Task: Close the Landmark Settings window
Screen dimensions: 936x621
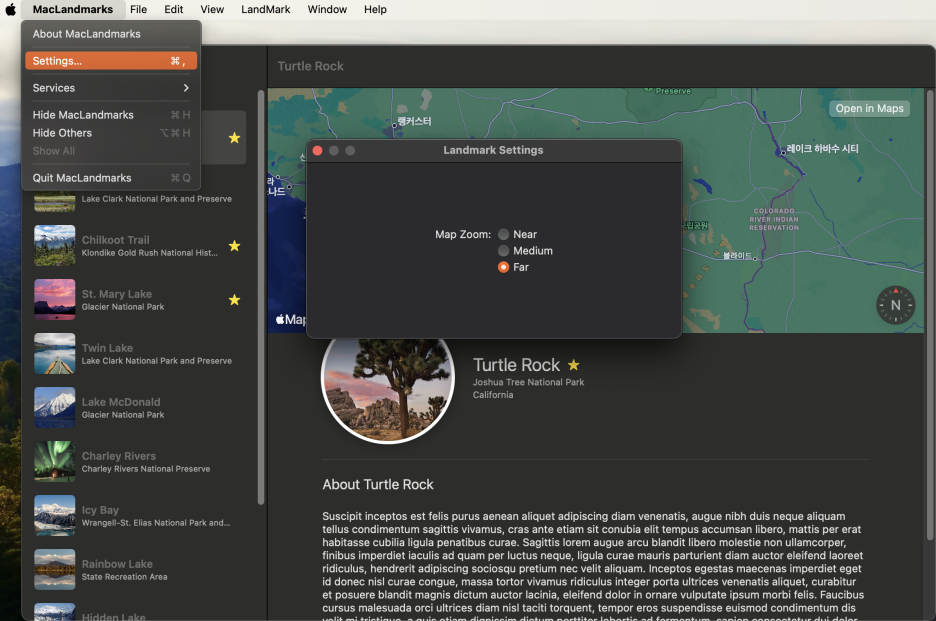Action: [x=318, y=150]
